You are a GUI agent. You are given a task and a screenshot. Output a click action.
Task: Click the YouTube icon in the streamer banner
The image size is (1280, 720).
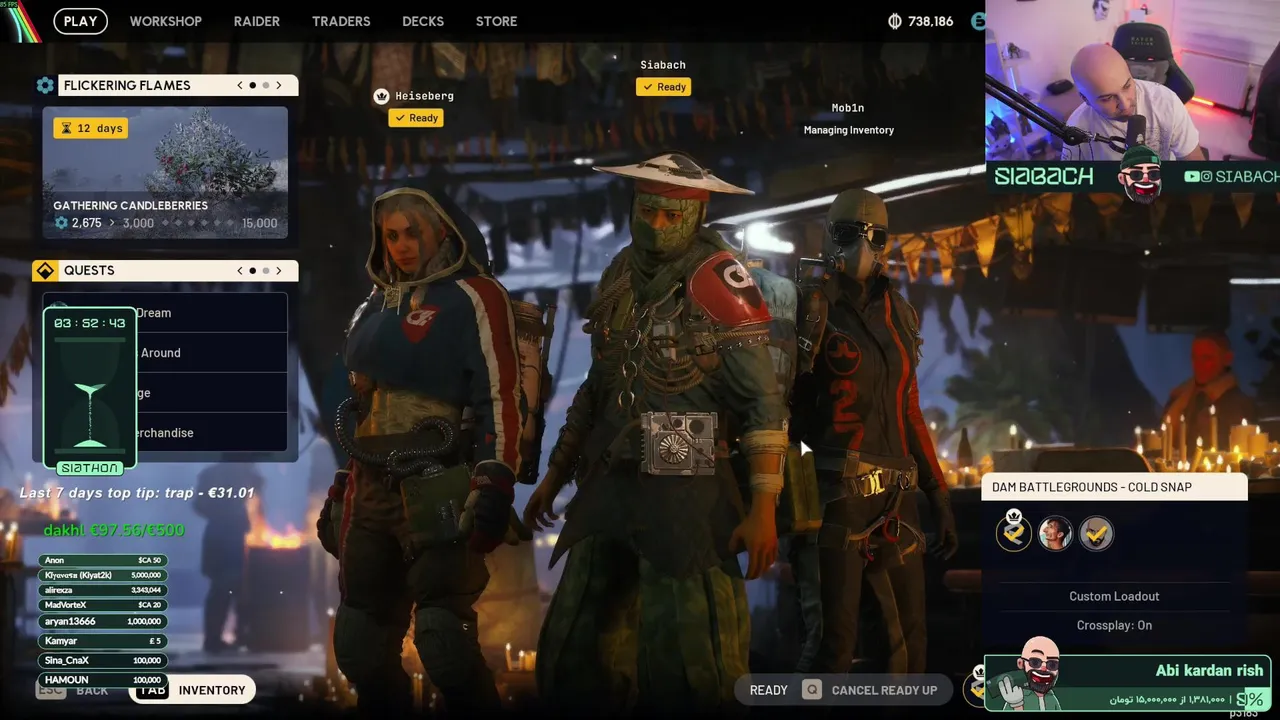pos(1191,177)
